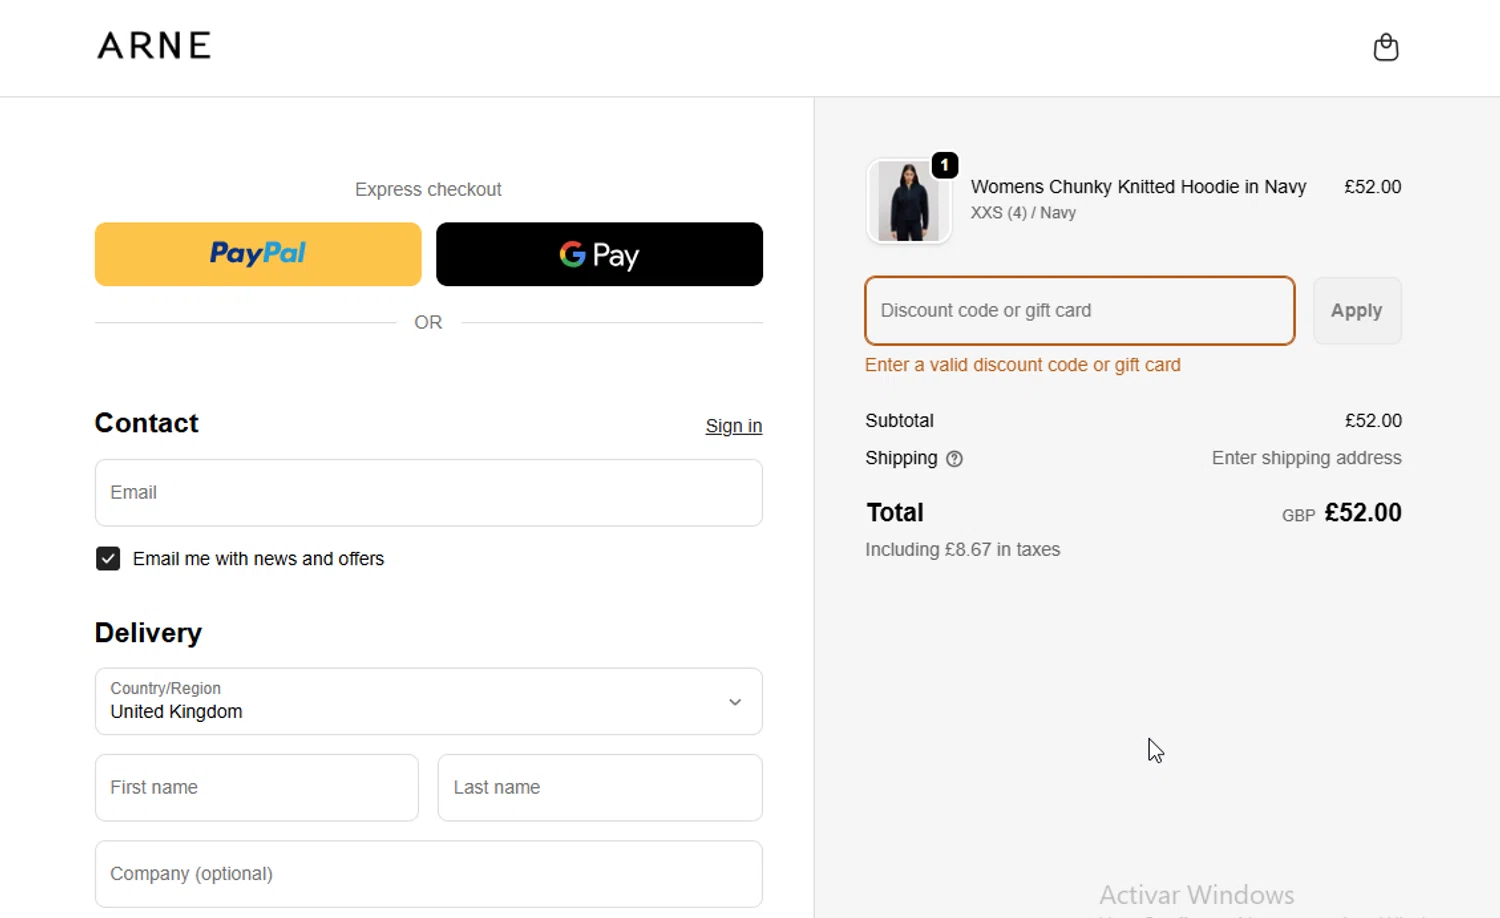Pay with Google Pay button
The image size is (1500, 918).
(599, 254)
